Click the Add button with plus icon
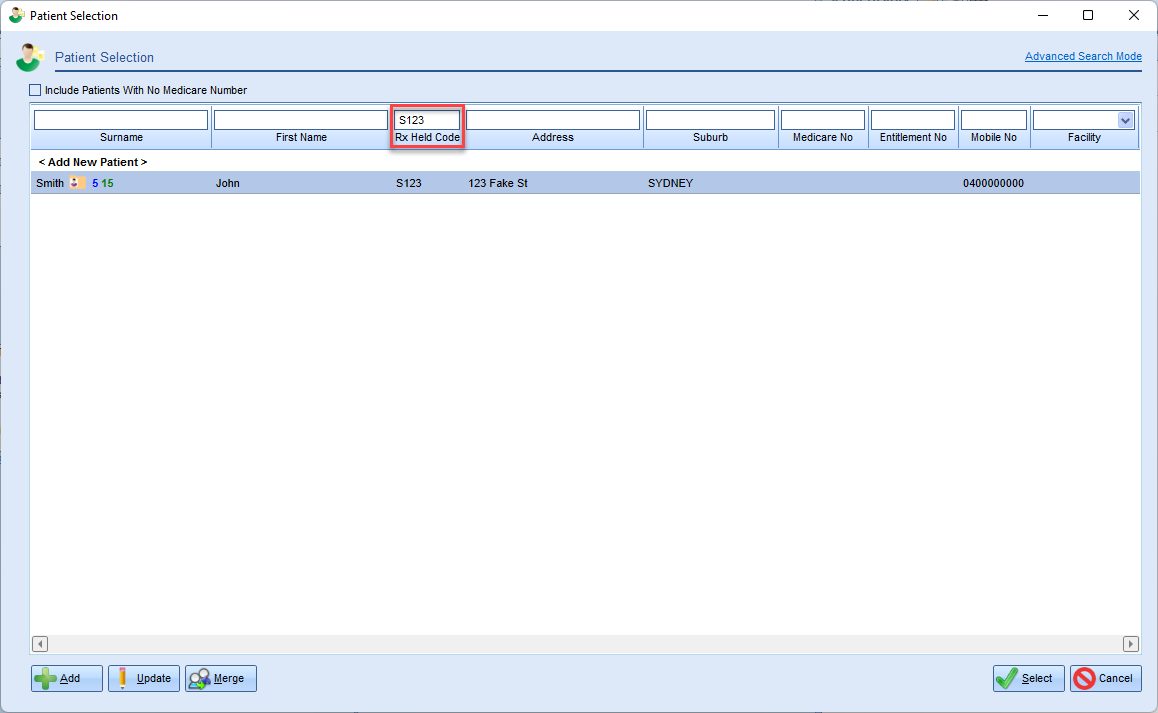Viewport: 1158px width, 713px height. coord(67,678)
